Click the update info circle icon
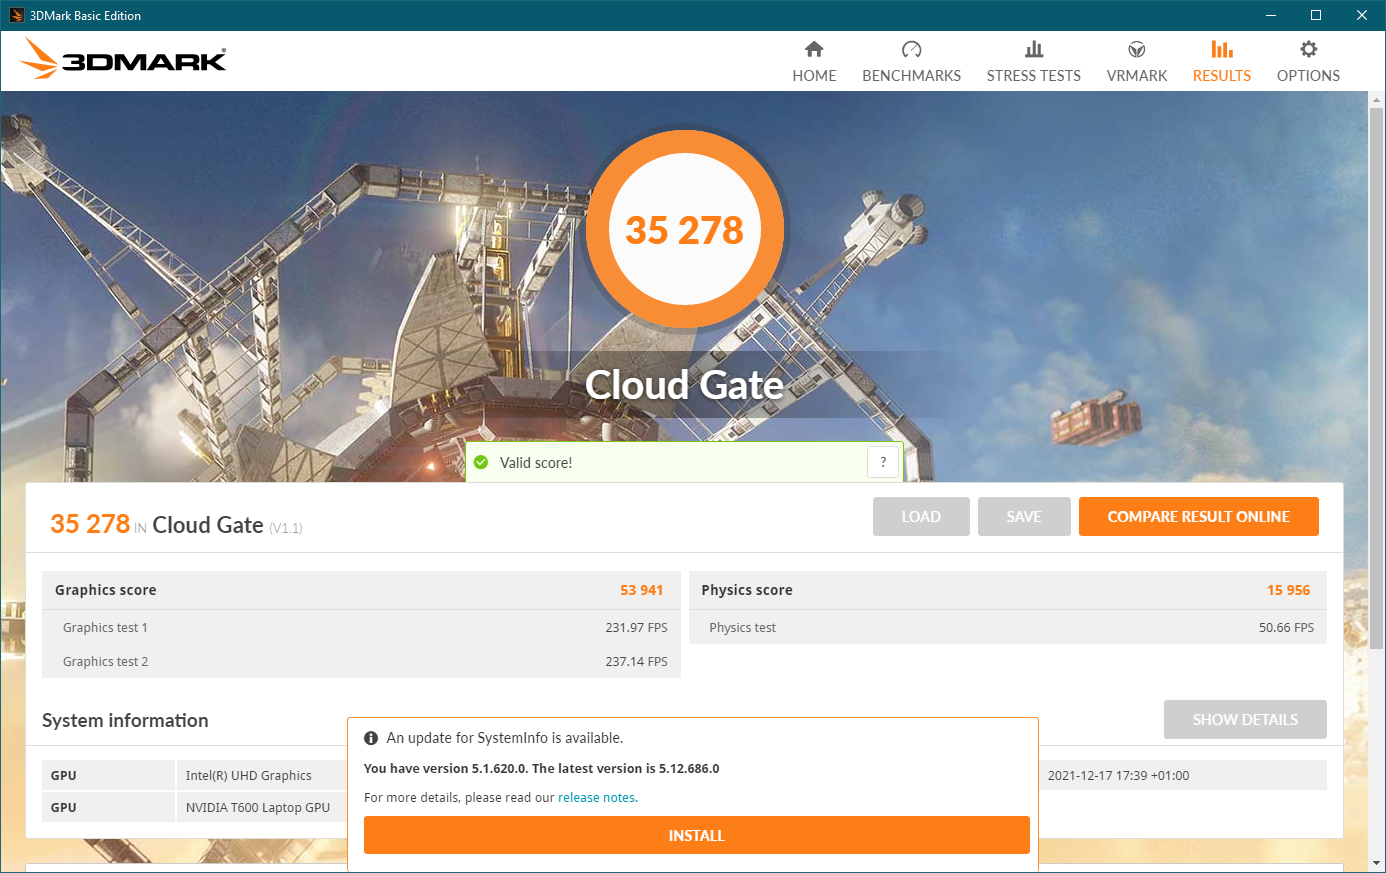 (x=371, y=738)
